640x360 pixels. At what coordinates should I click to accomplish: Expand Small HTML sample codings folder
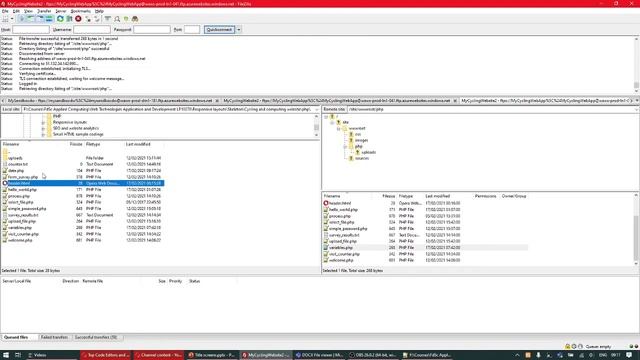click(43, 134)
